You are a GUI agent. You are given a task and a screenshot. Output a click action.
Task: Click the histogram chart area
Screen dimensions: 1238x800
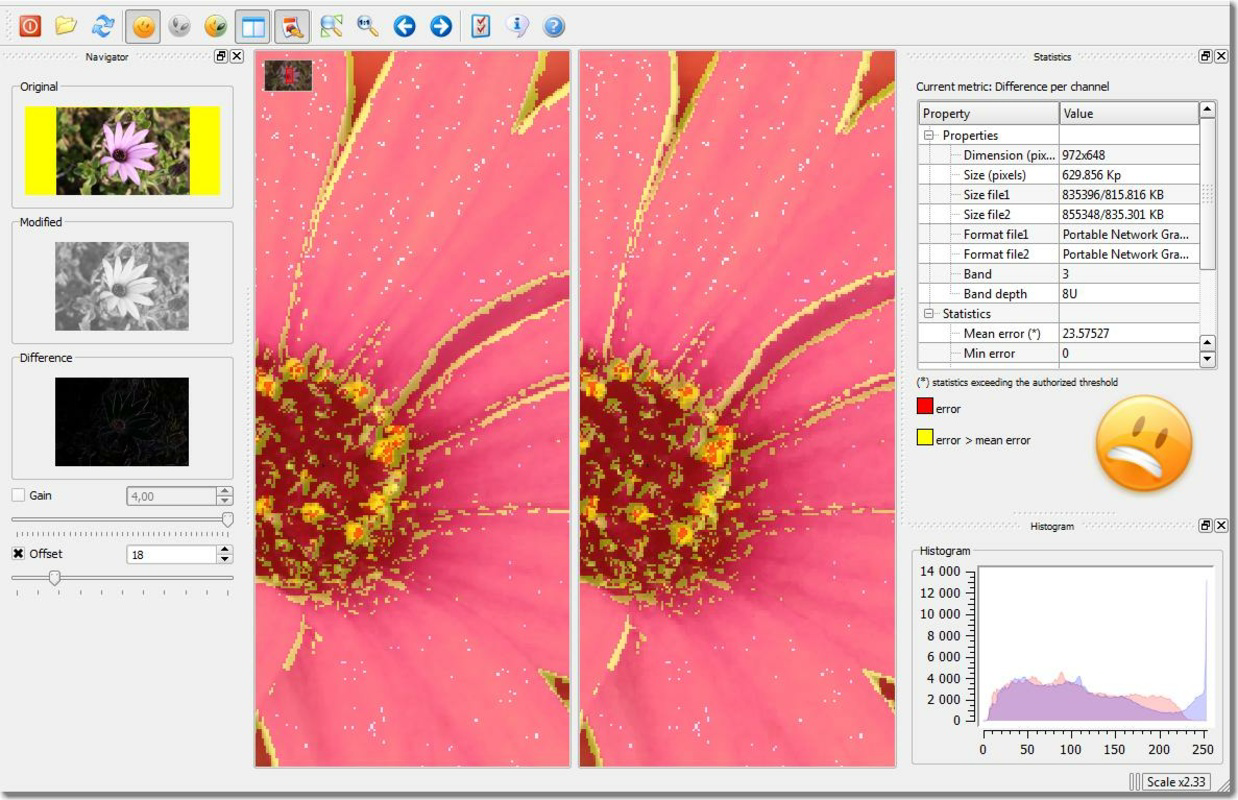point(1095,644)
